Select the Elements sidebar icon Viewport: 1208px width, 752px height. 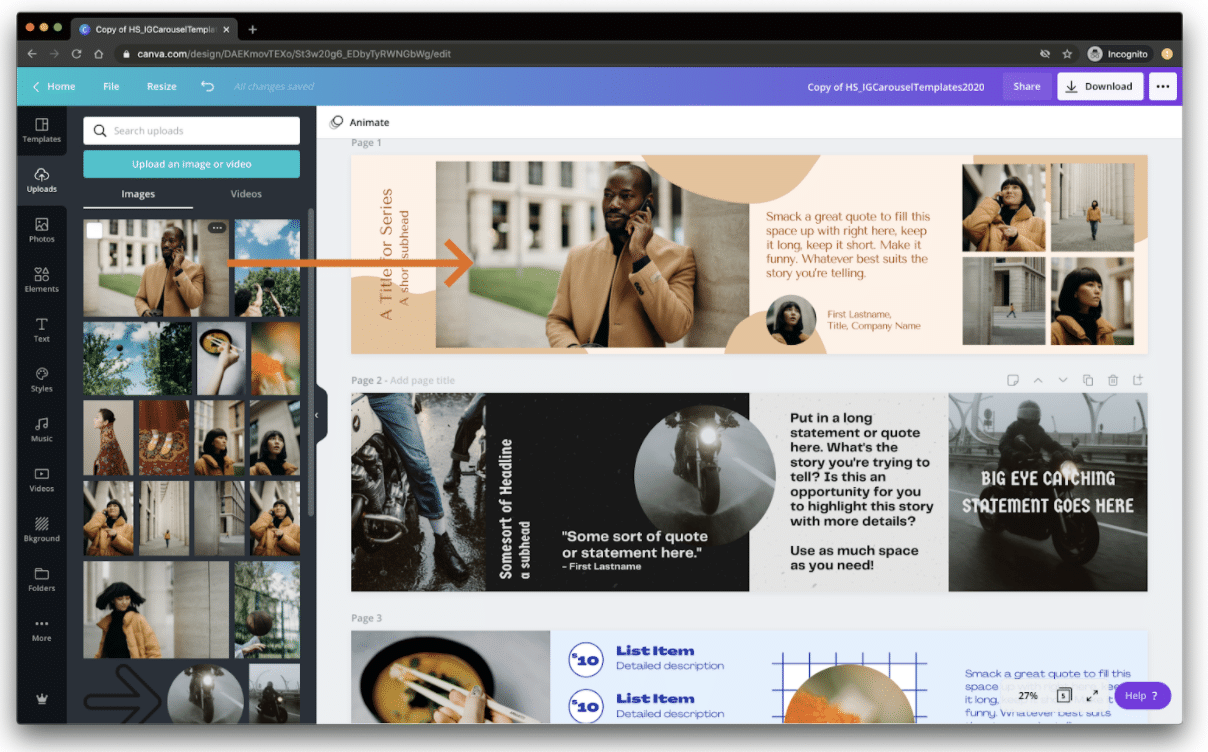click(x=41, y=280)
